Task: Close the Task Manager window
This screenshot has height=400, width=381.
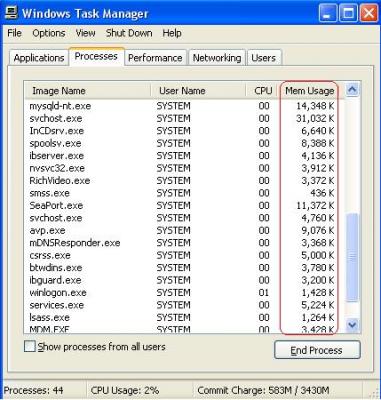Action: tap(369, 14)
